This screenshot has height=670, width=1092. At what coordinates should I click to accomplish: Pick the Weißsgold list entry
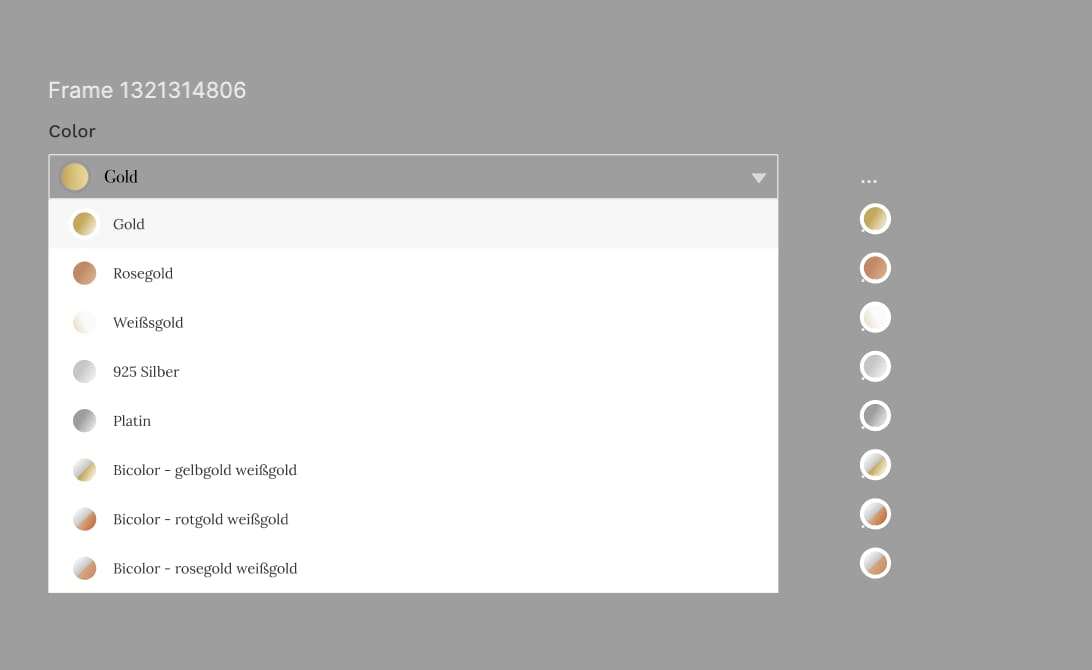pos(413,322)
